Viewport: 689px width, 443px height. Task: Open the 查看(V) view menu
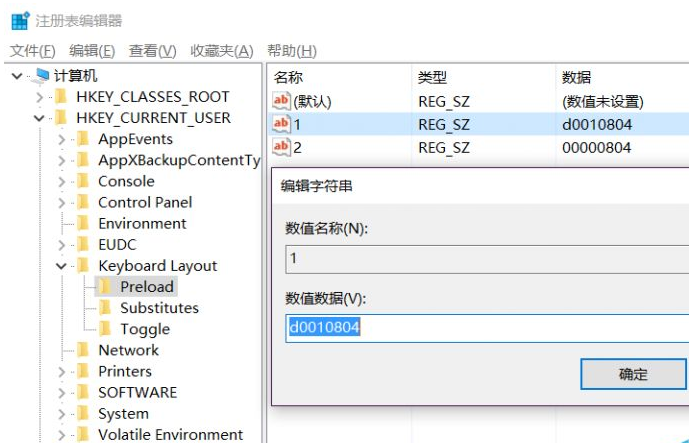[152, 51]
